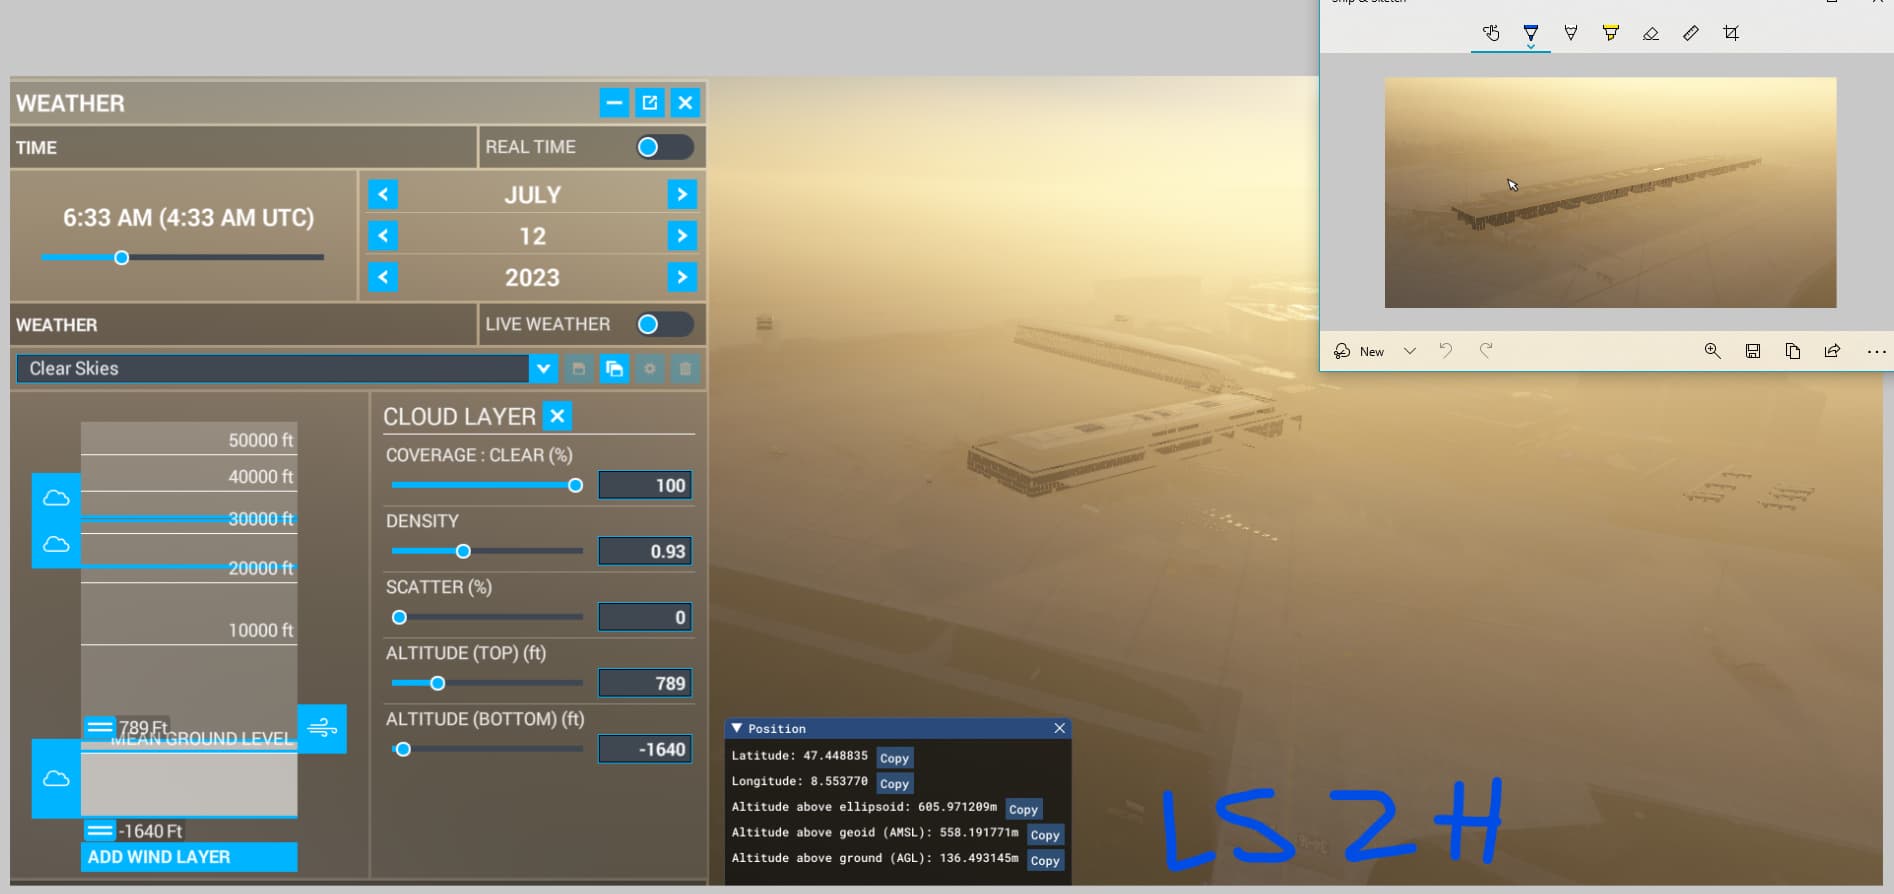Increase the year from 2023
This screenshot has width=1894, height=894.
pyautogui.click(x=682, y=277)
